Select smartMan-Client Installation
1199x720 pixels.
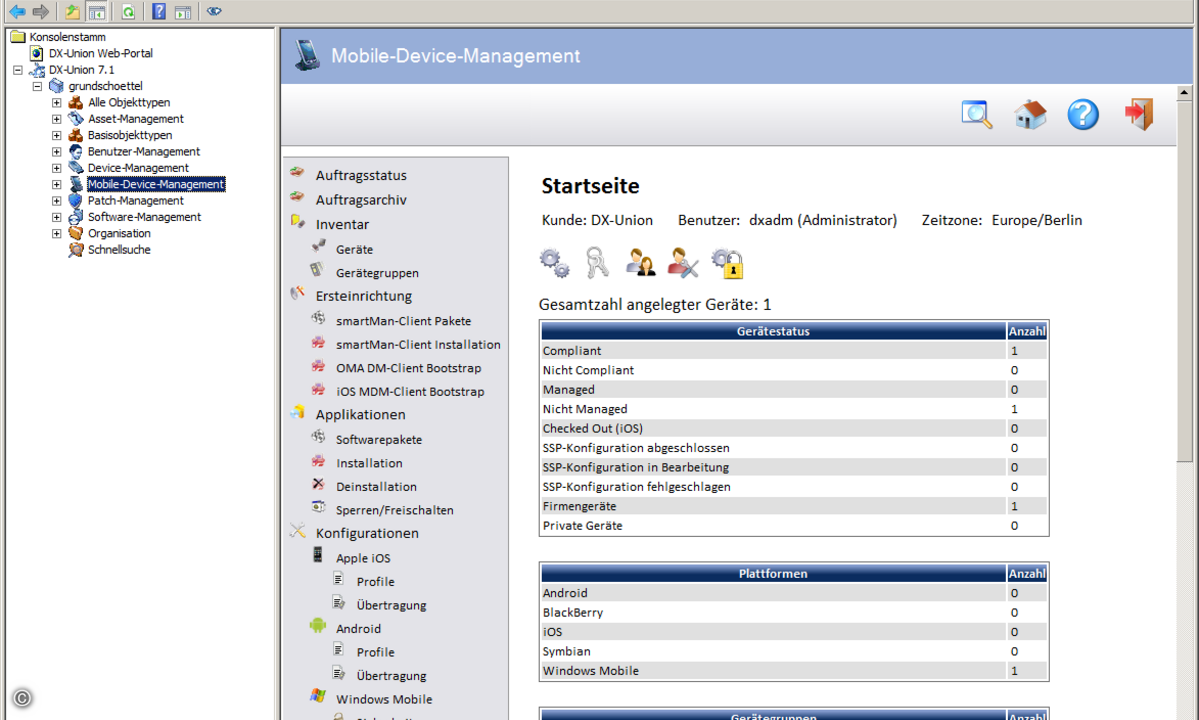(418, 345)
